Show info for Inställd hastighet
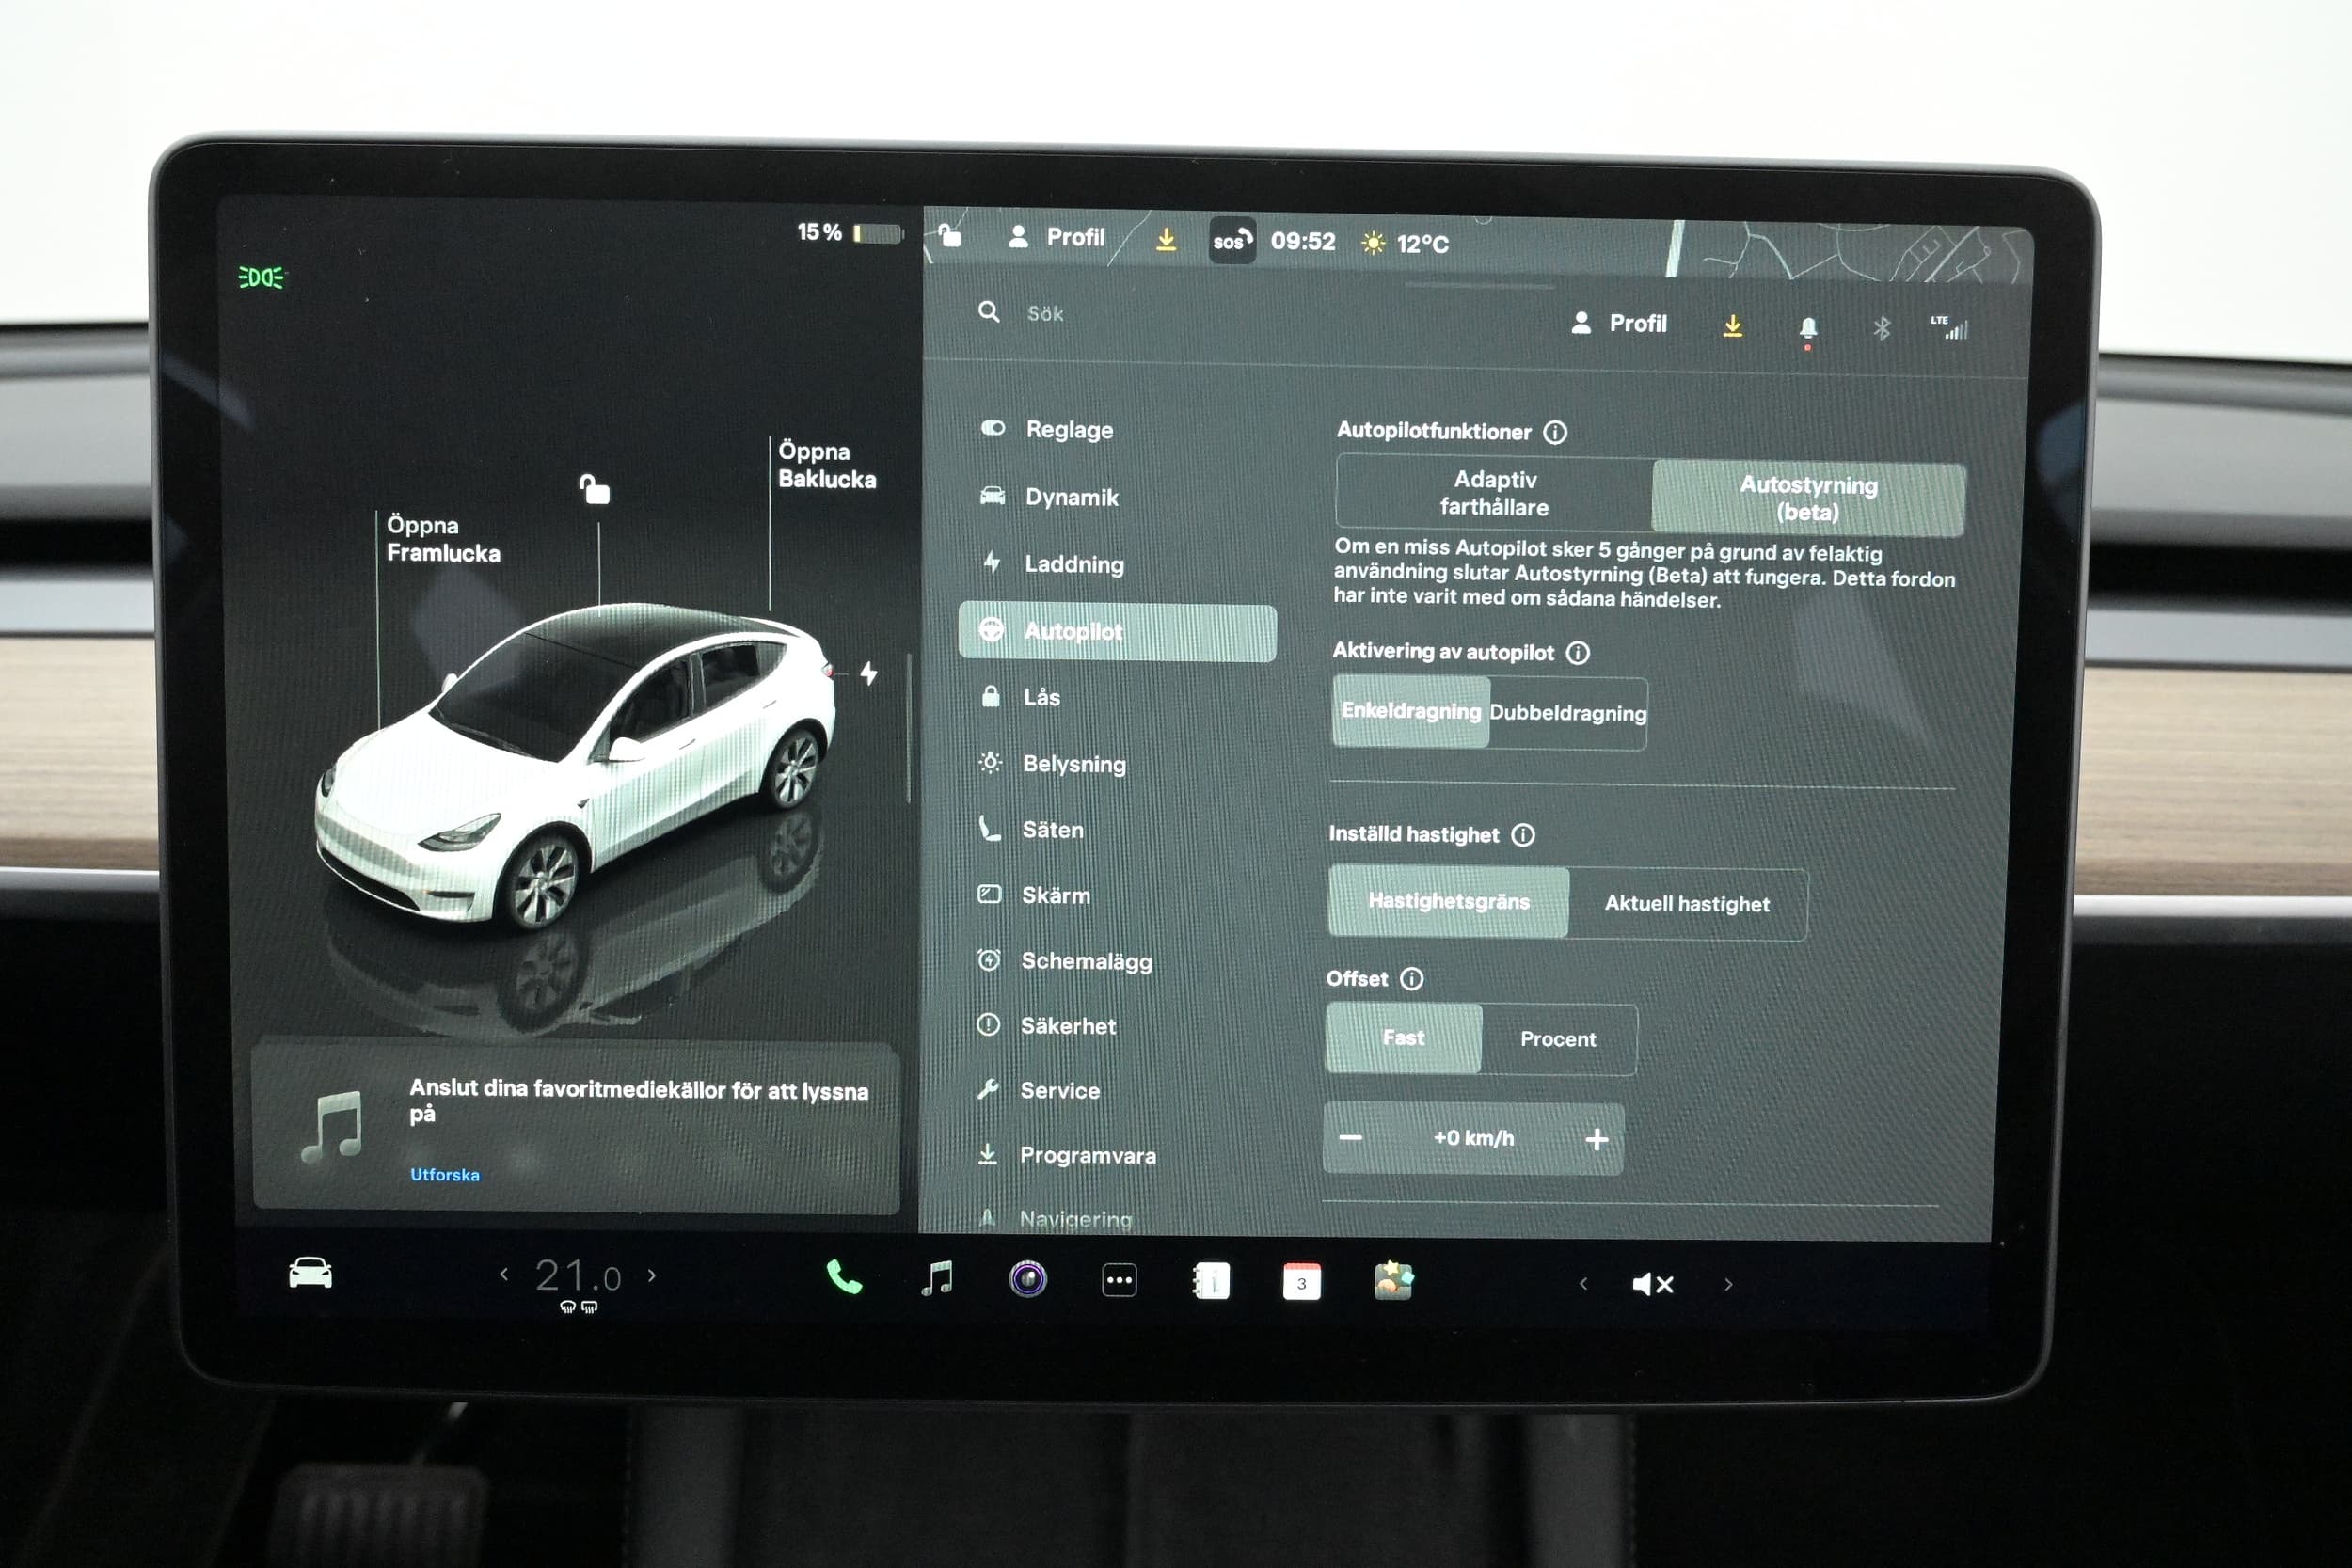Screen dimensions: 2352x1568 (x=1523, y=835)
